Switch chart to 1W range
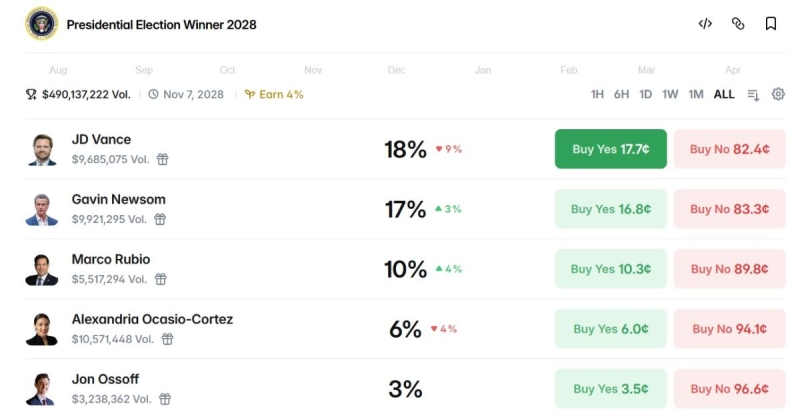 (670, 94)
